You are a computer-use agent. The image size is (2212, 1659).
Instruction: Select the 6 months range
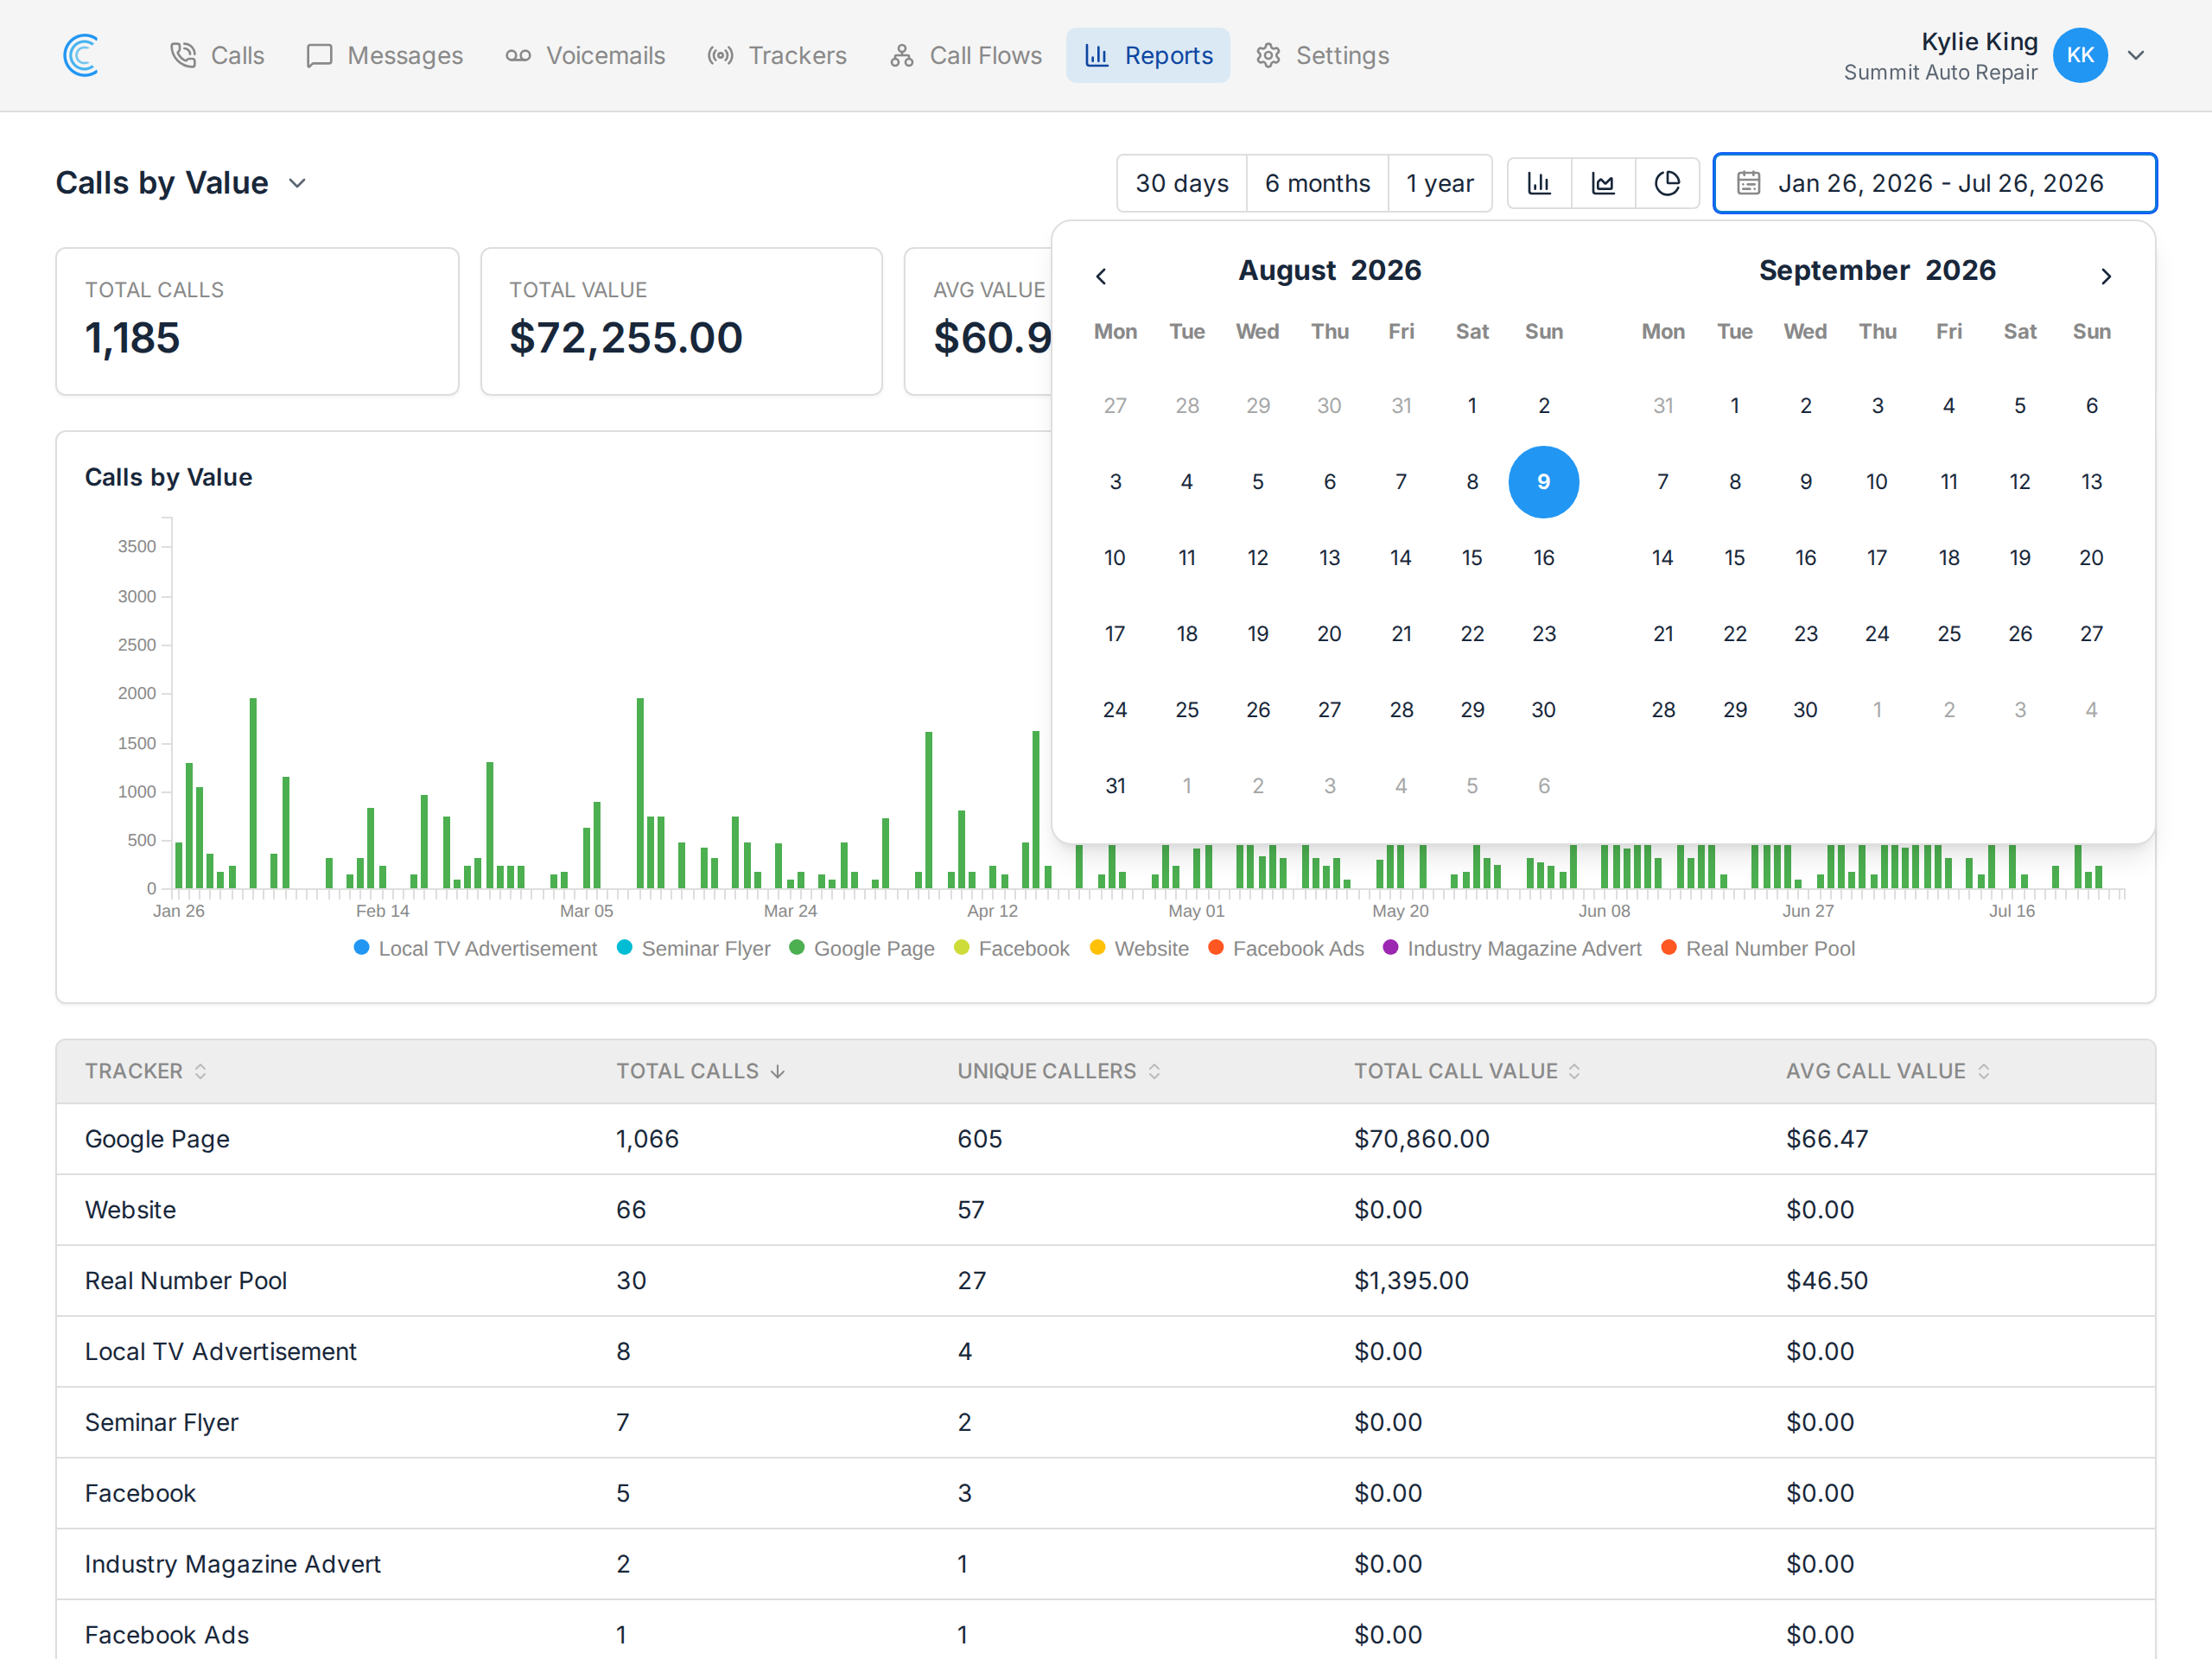point(1317,183)
